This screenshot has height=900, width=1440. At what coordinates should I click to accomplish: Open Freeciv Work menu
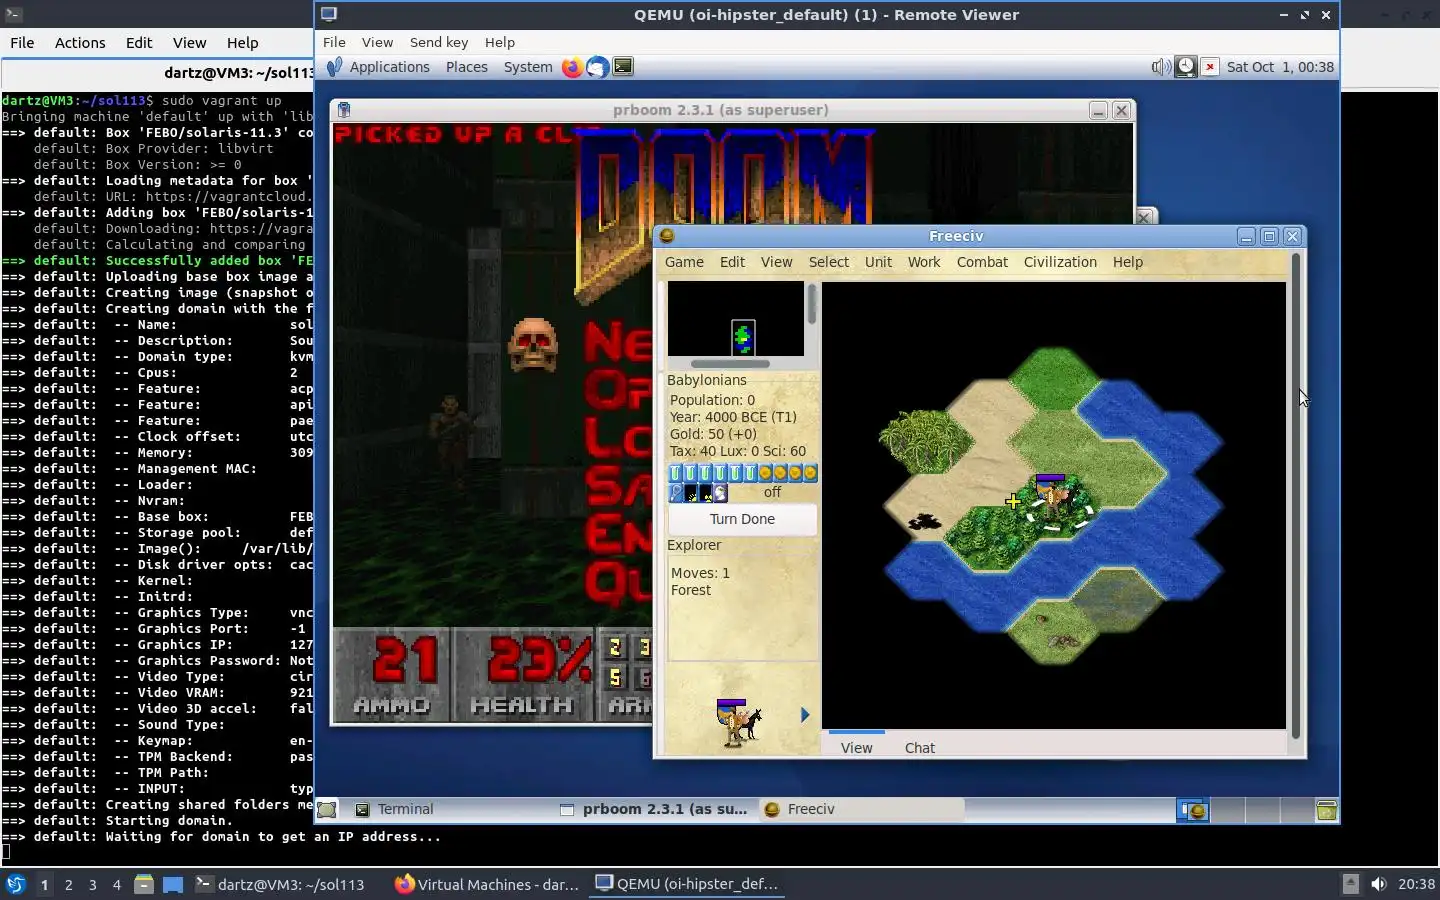[924, 262]
